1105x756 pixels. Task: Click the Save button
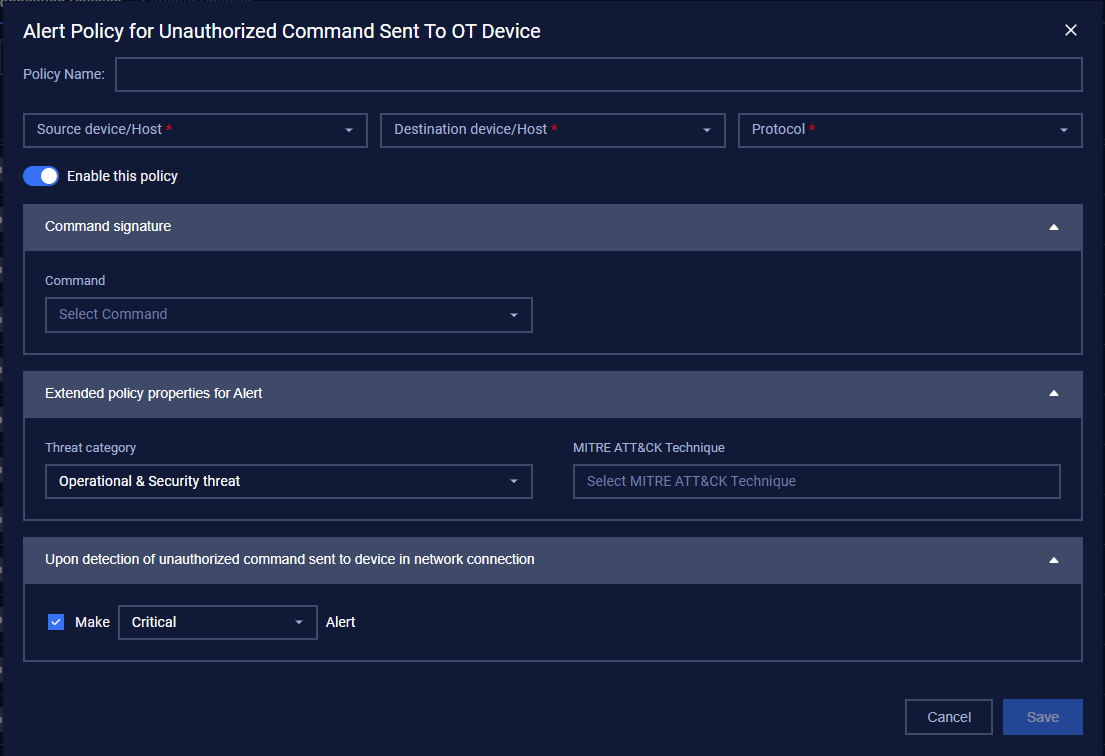point(1043,717)
